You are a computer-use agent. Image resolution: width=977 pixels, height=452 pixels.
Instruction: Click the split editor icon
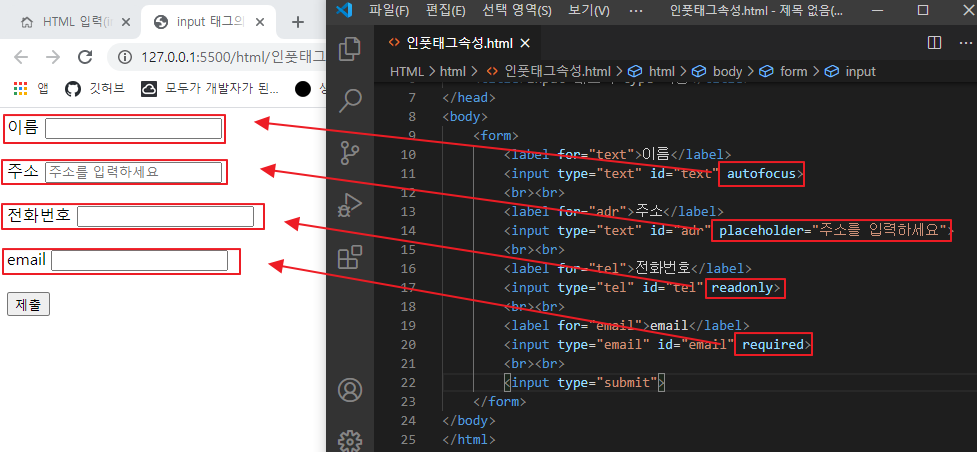point(934,42)
